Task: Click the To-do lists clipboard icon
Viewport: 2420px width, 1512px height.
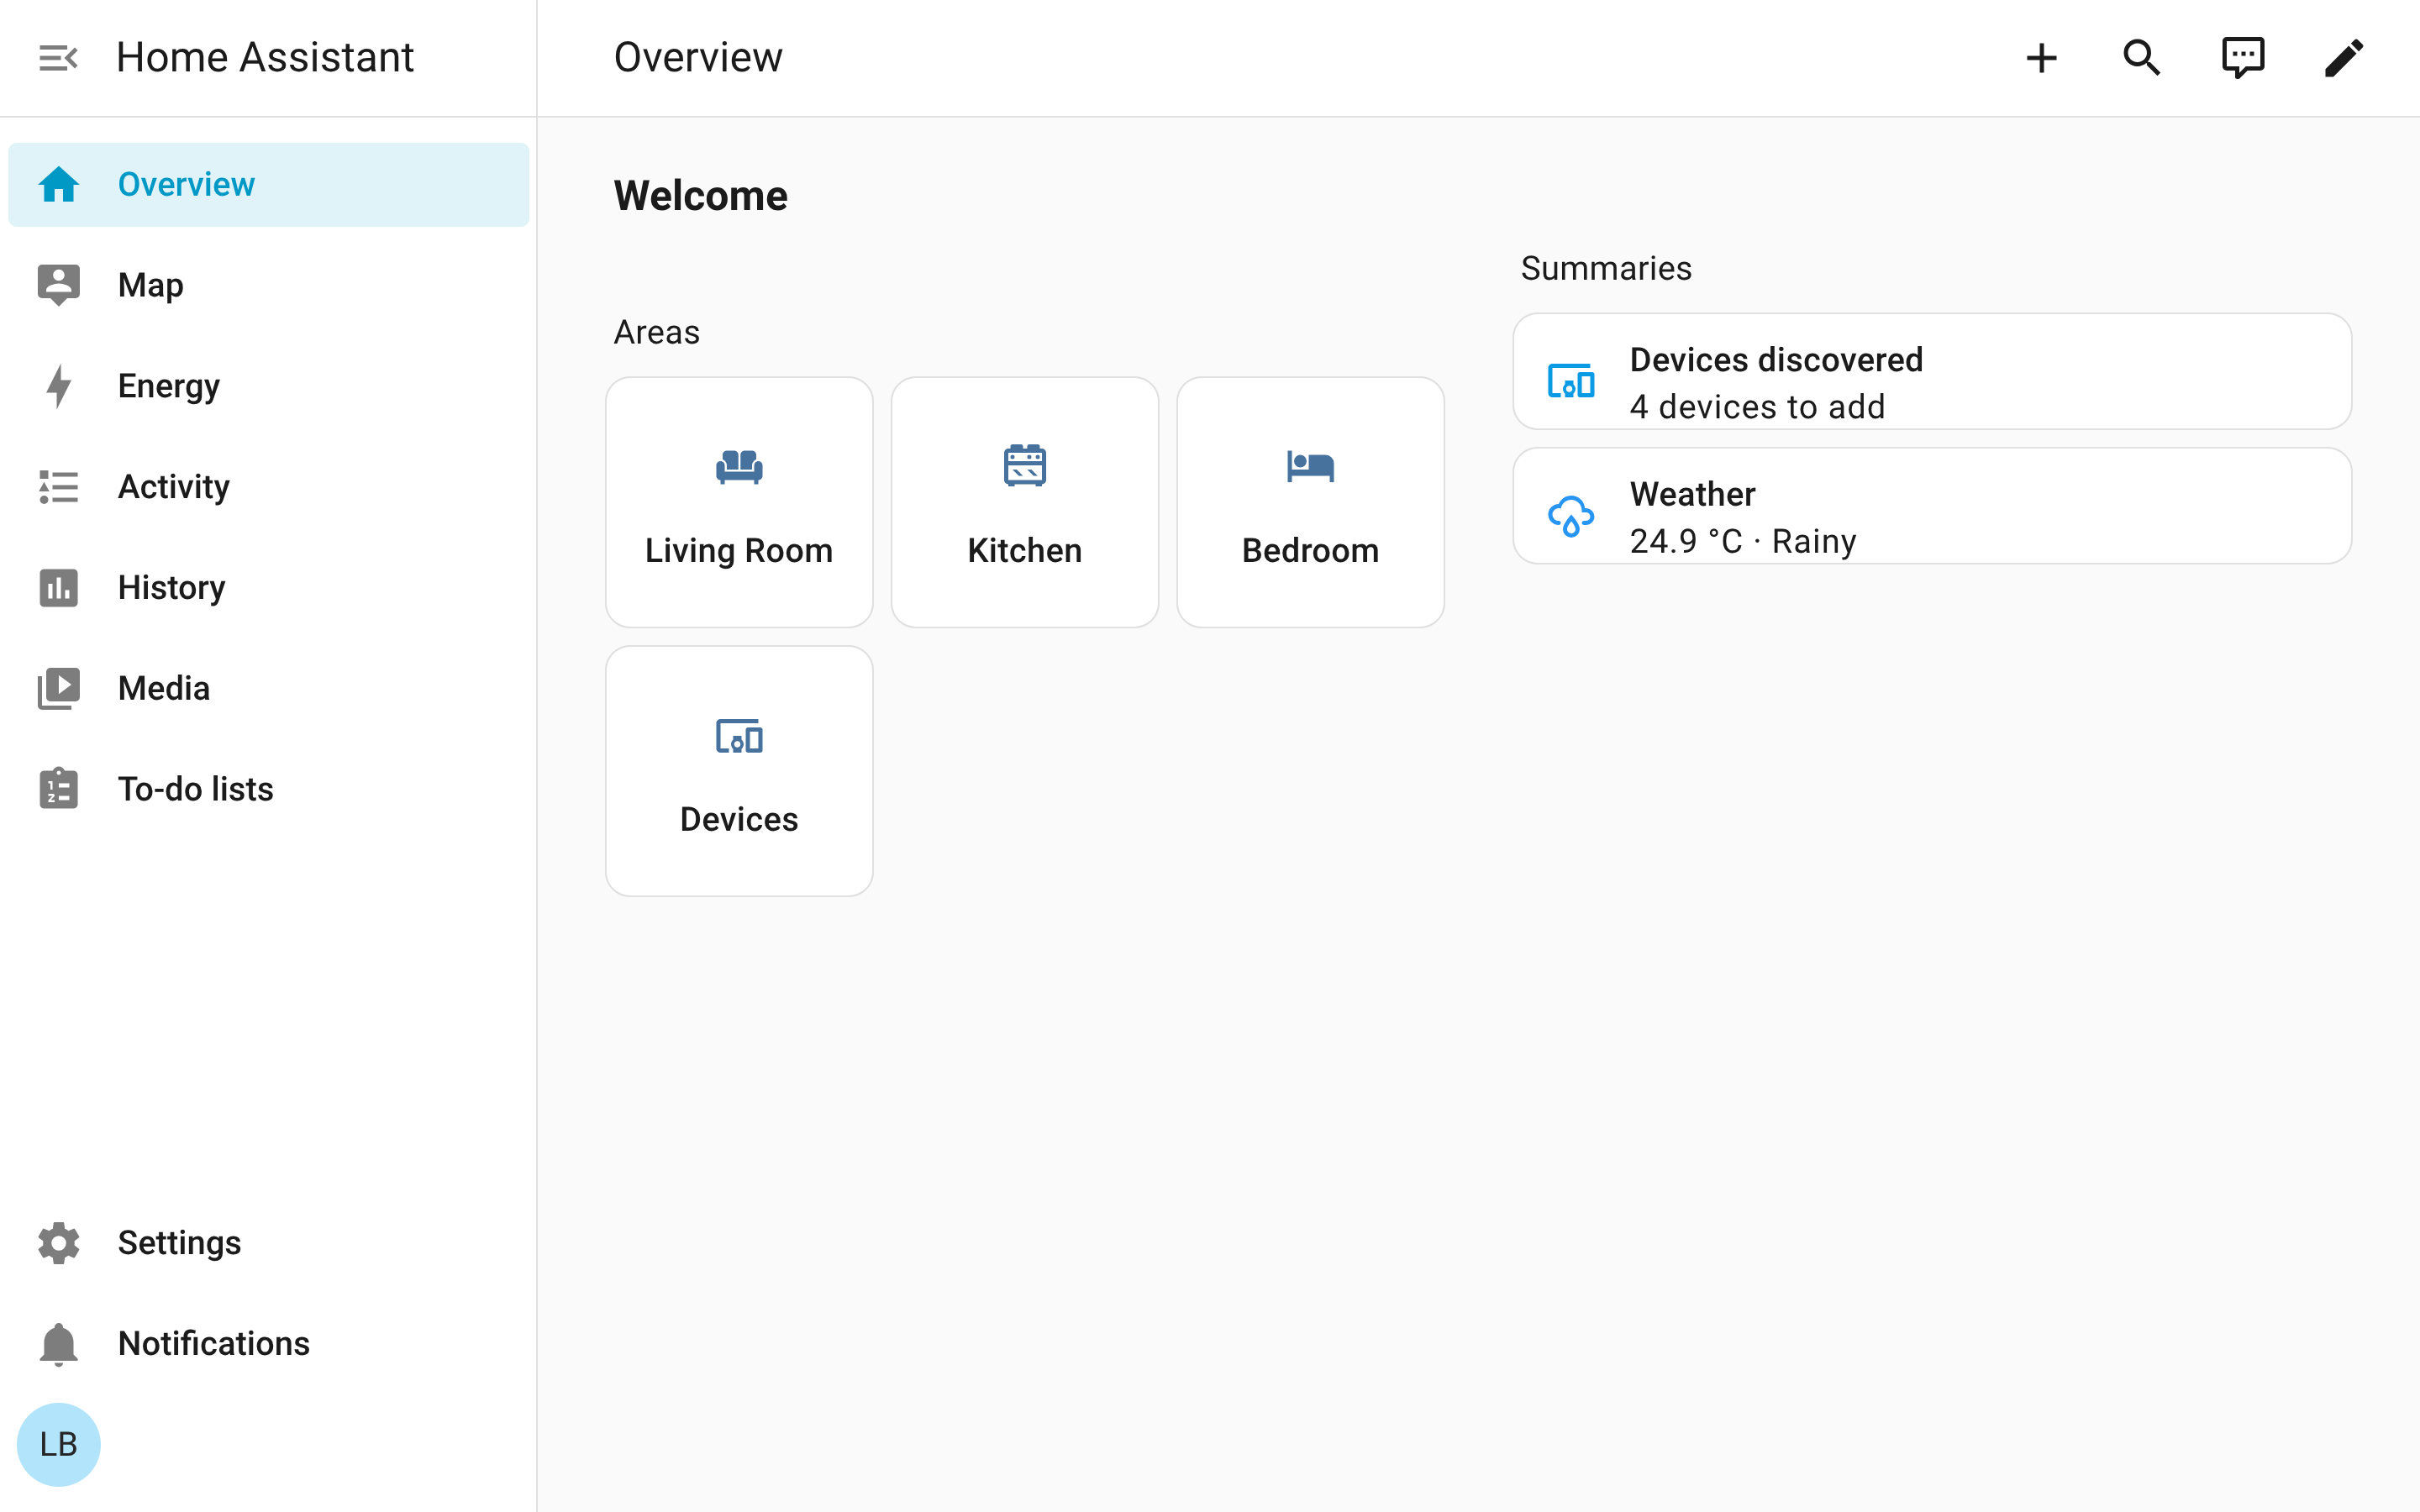Action: (x=59, y=789)
